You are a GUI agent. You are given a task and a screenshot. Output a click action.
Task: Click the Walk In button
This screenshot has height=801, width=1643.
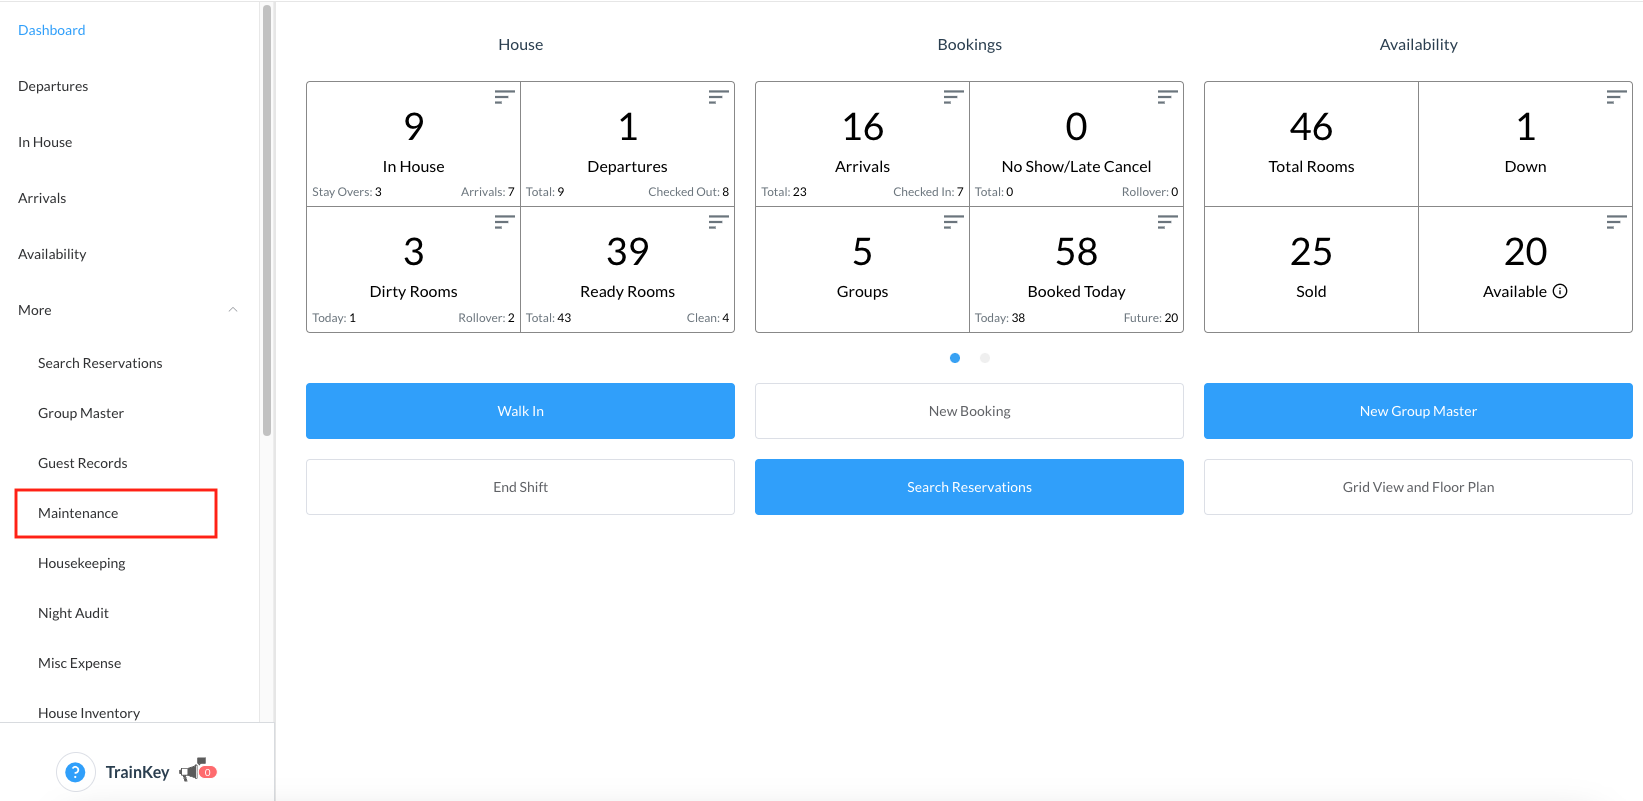pyautogui.click(x=520, y=411)
